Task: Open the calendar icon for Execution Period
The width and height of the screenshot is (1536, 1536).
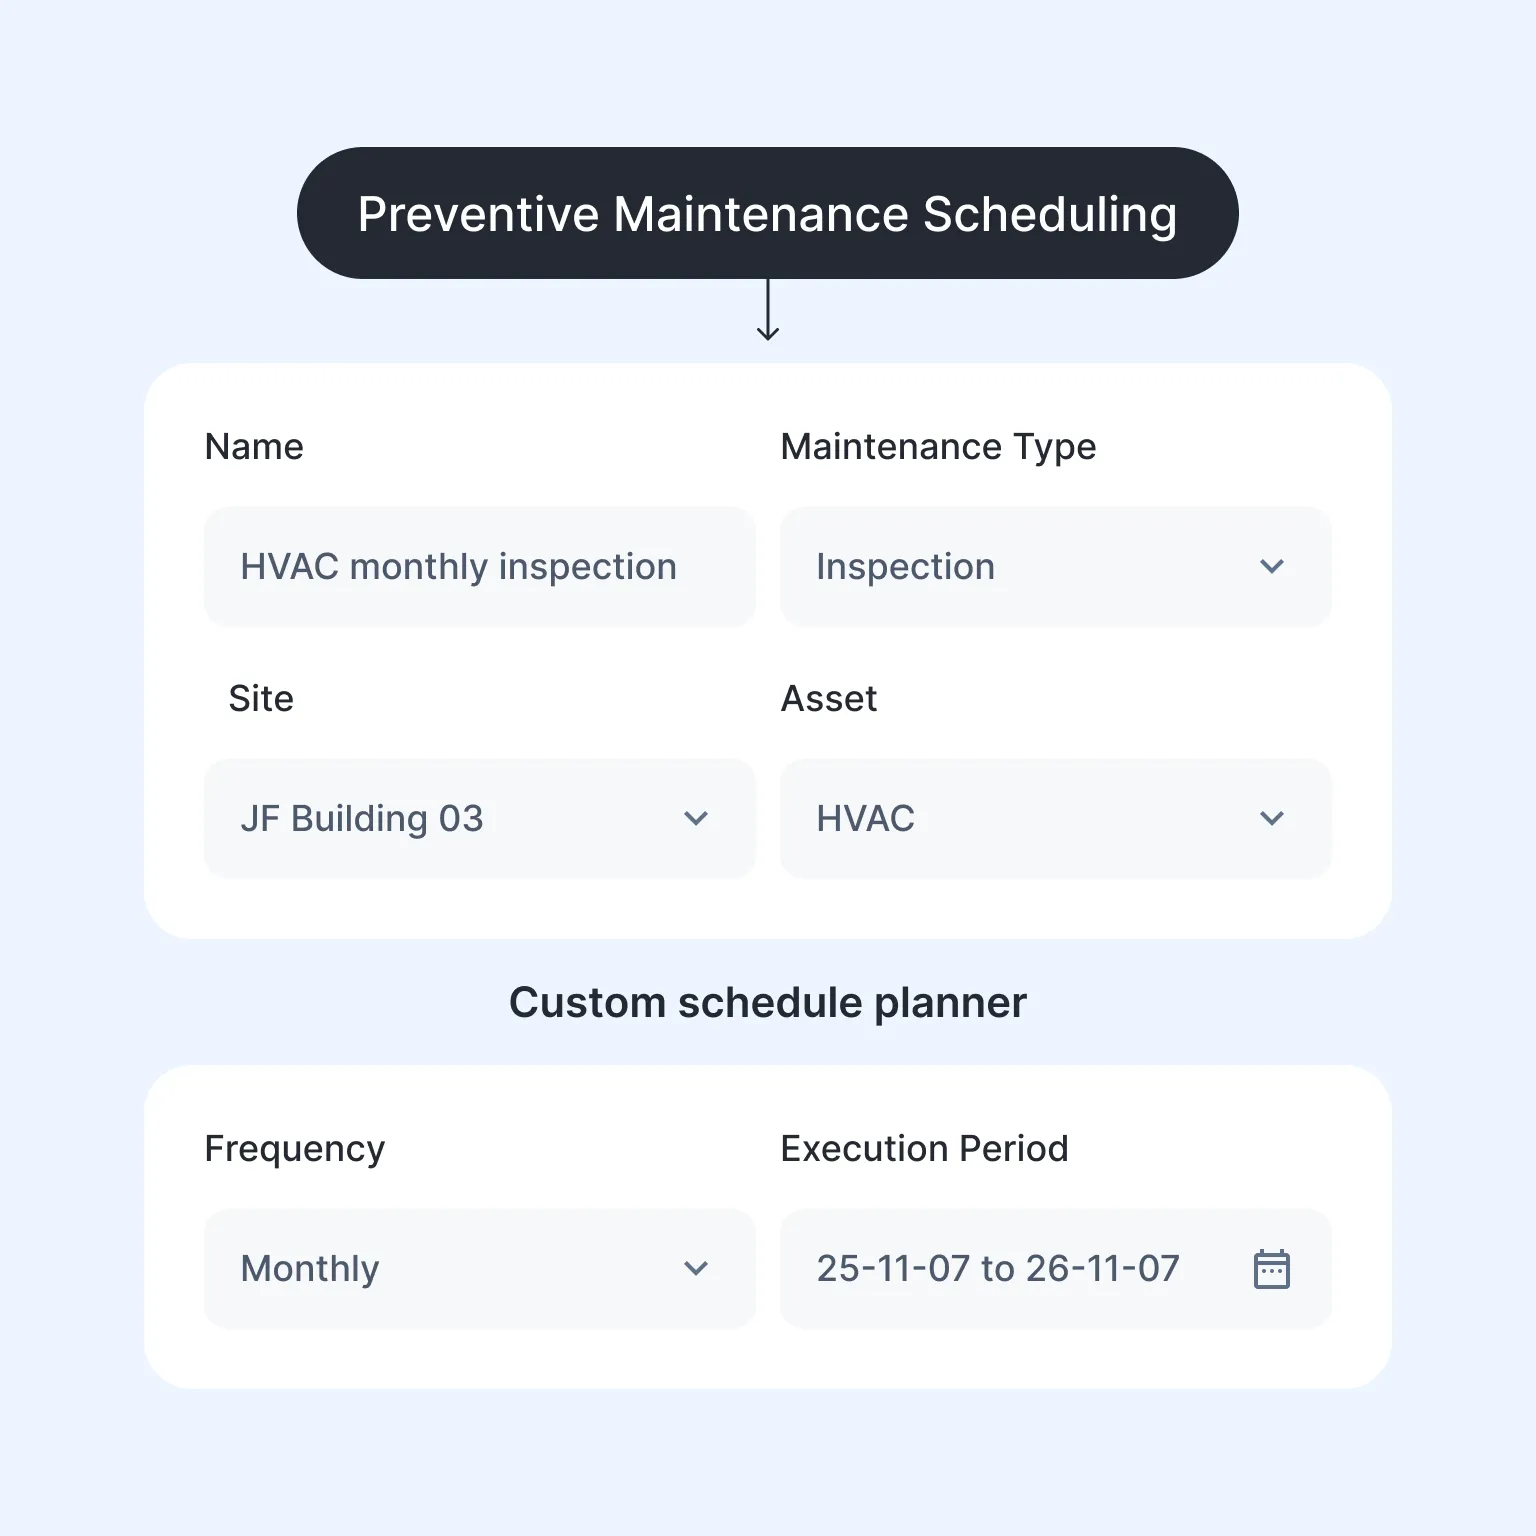Action: coord(1271,1268)
